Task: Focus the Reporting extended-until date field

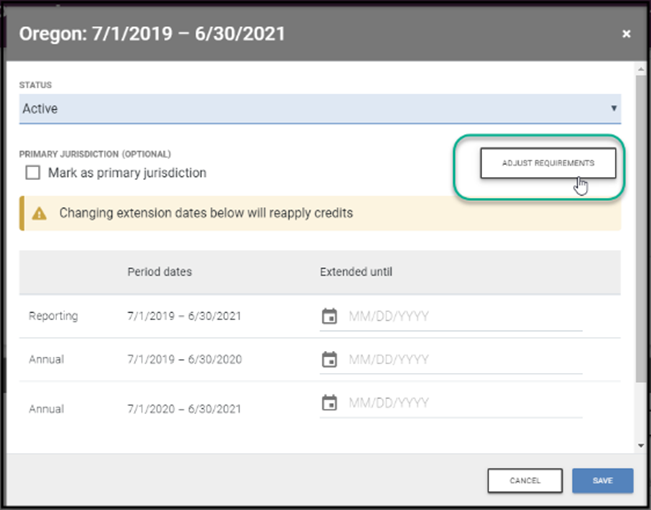Action: (x=462, y=316)
